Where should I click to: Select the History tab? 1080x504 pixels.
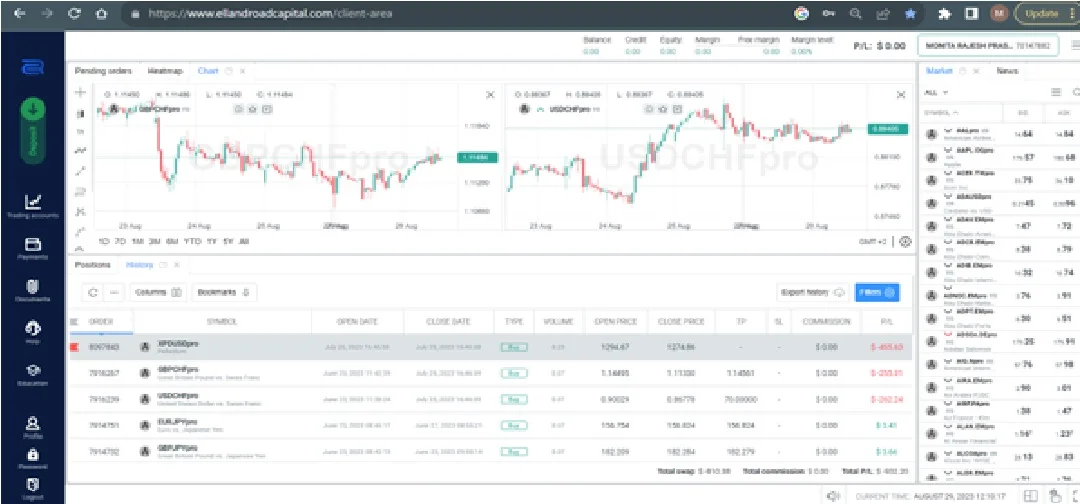pyautogui.click(x=138, y=264)
